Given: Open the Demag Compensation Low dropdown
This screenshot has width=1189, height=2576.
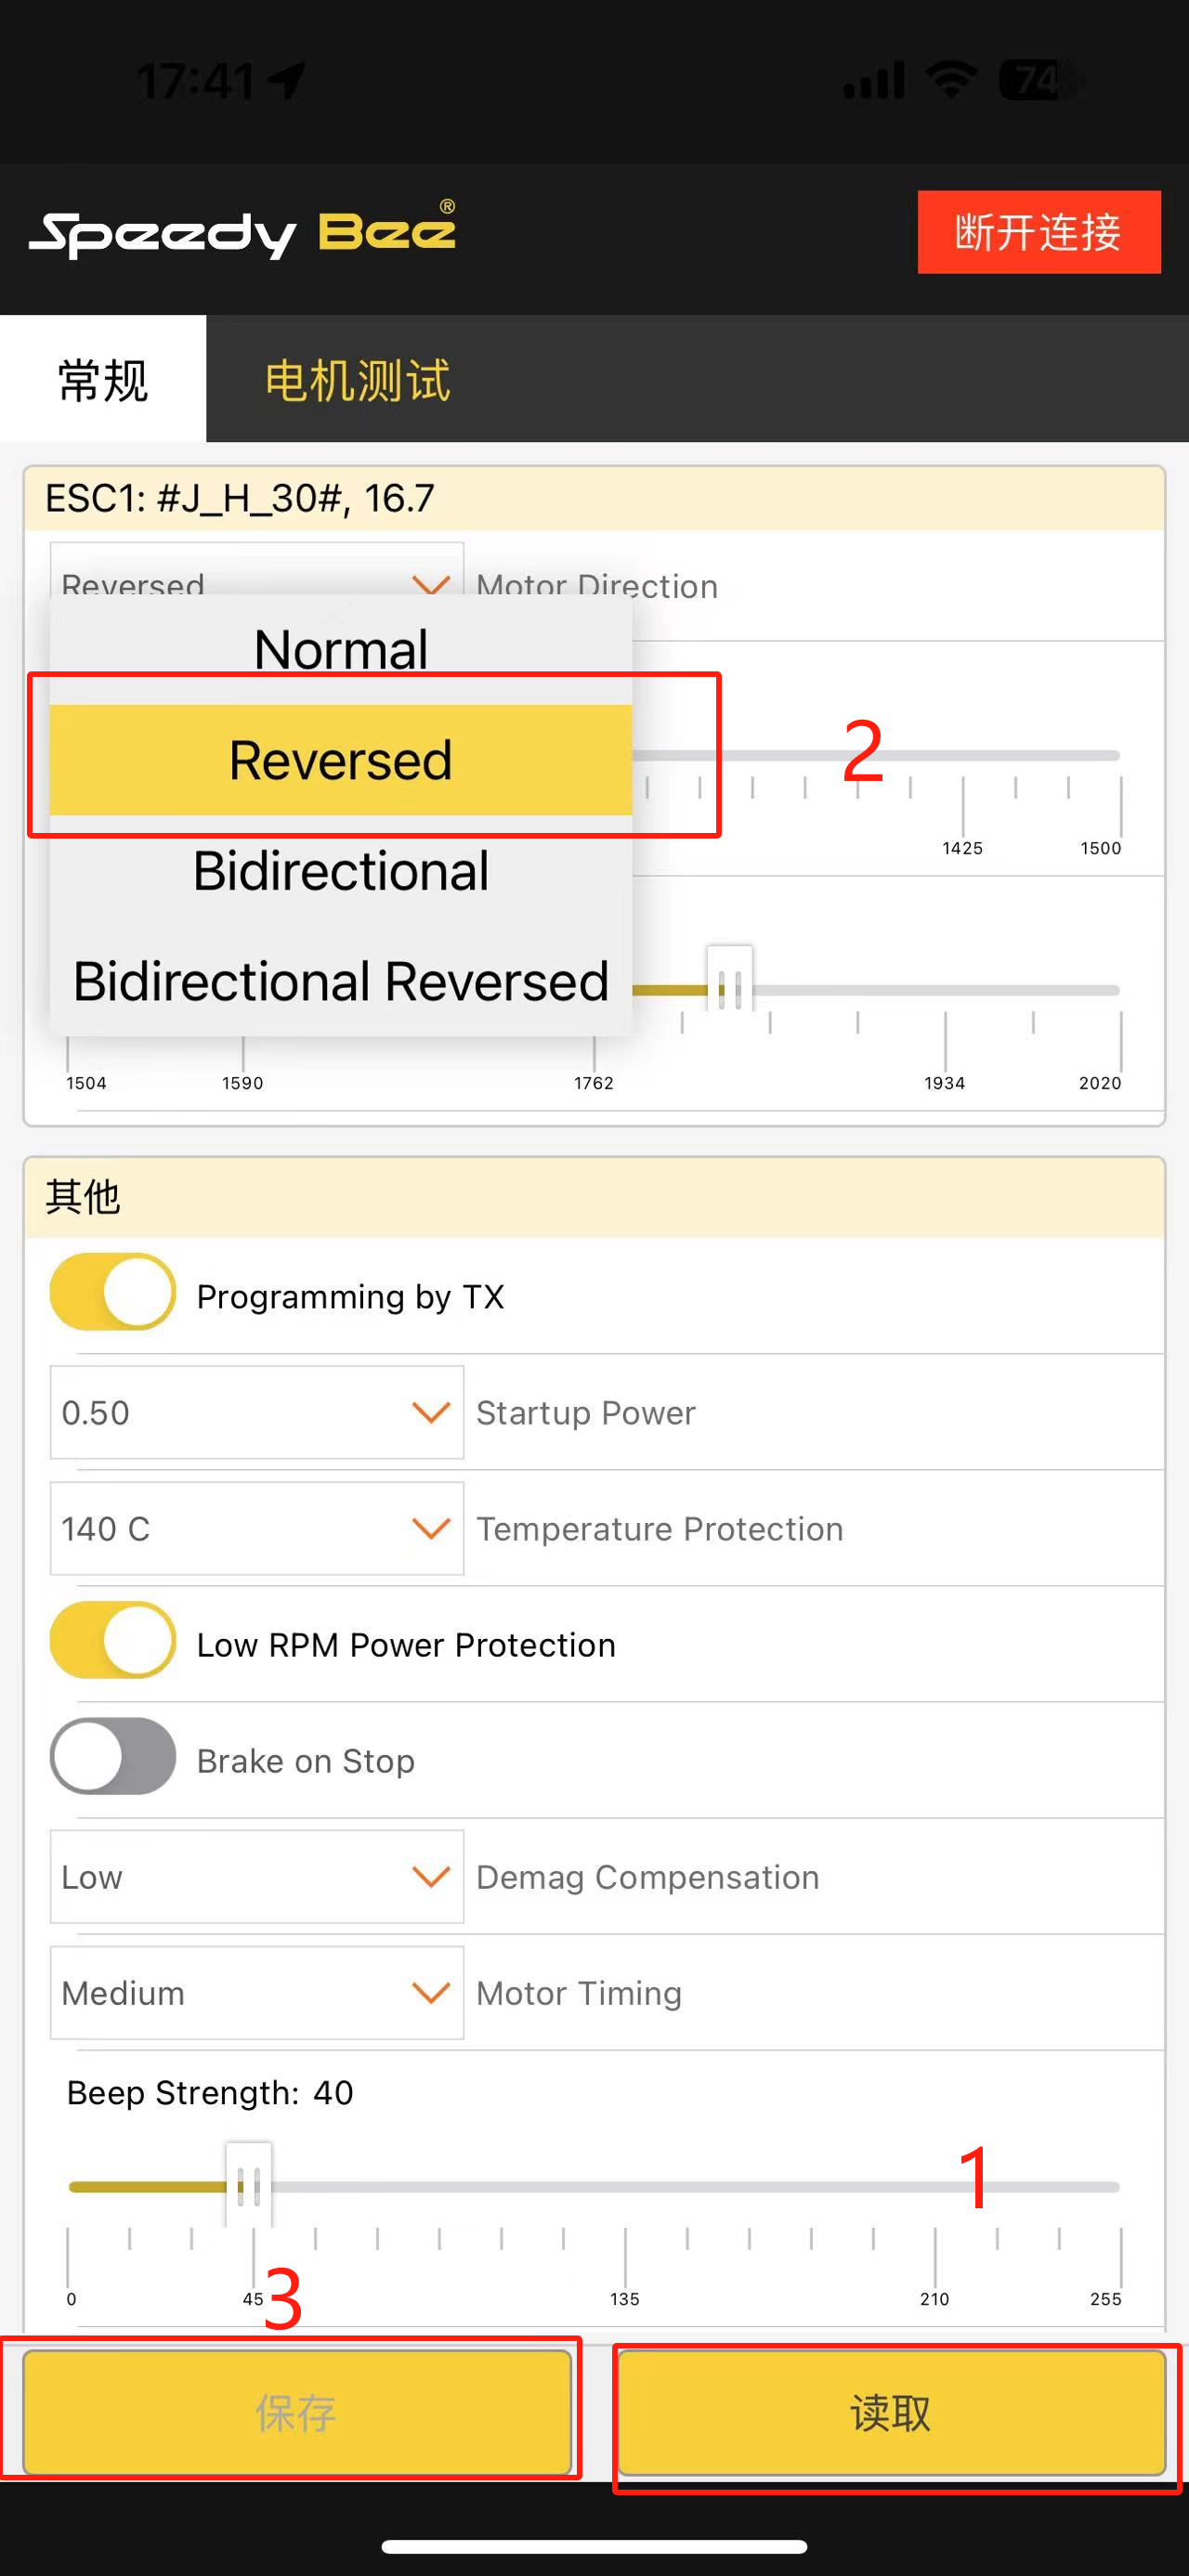Looking at the screenshot, I should click(257, 1876).
